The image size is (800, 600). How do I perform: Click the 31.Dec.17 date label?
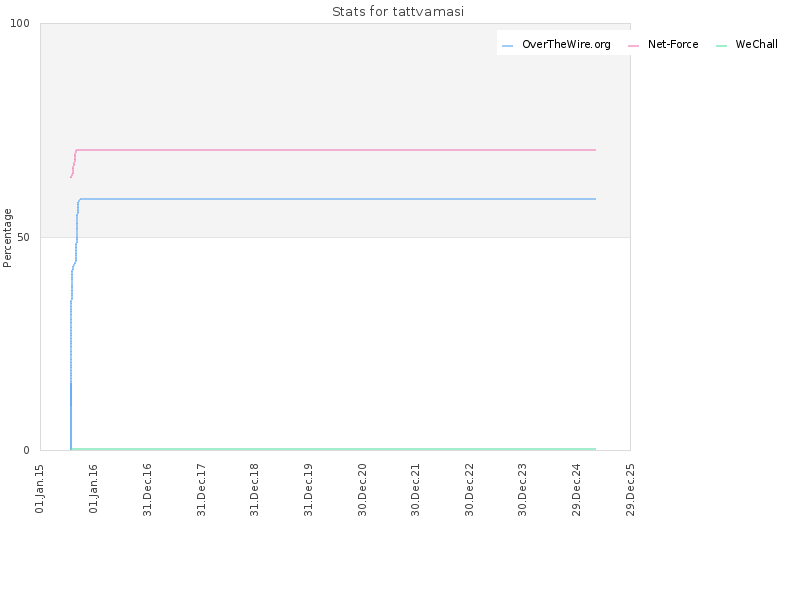(201, 490)
